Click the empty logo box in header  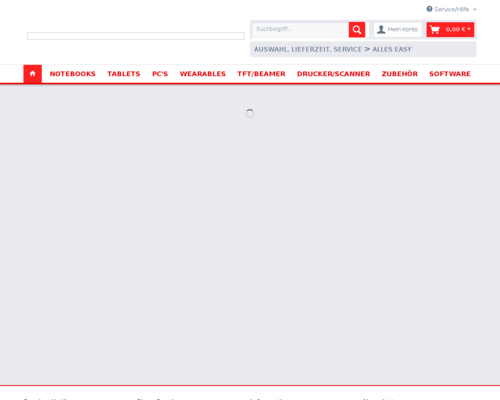(136, 36)
